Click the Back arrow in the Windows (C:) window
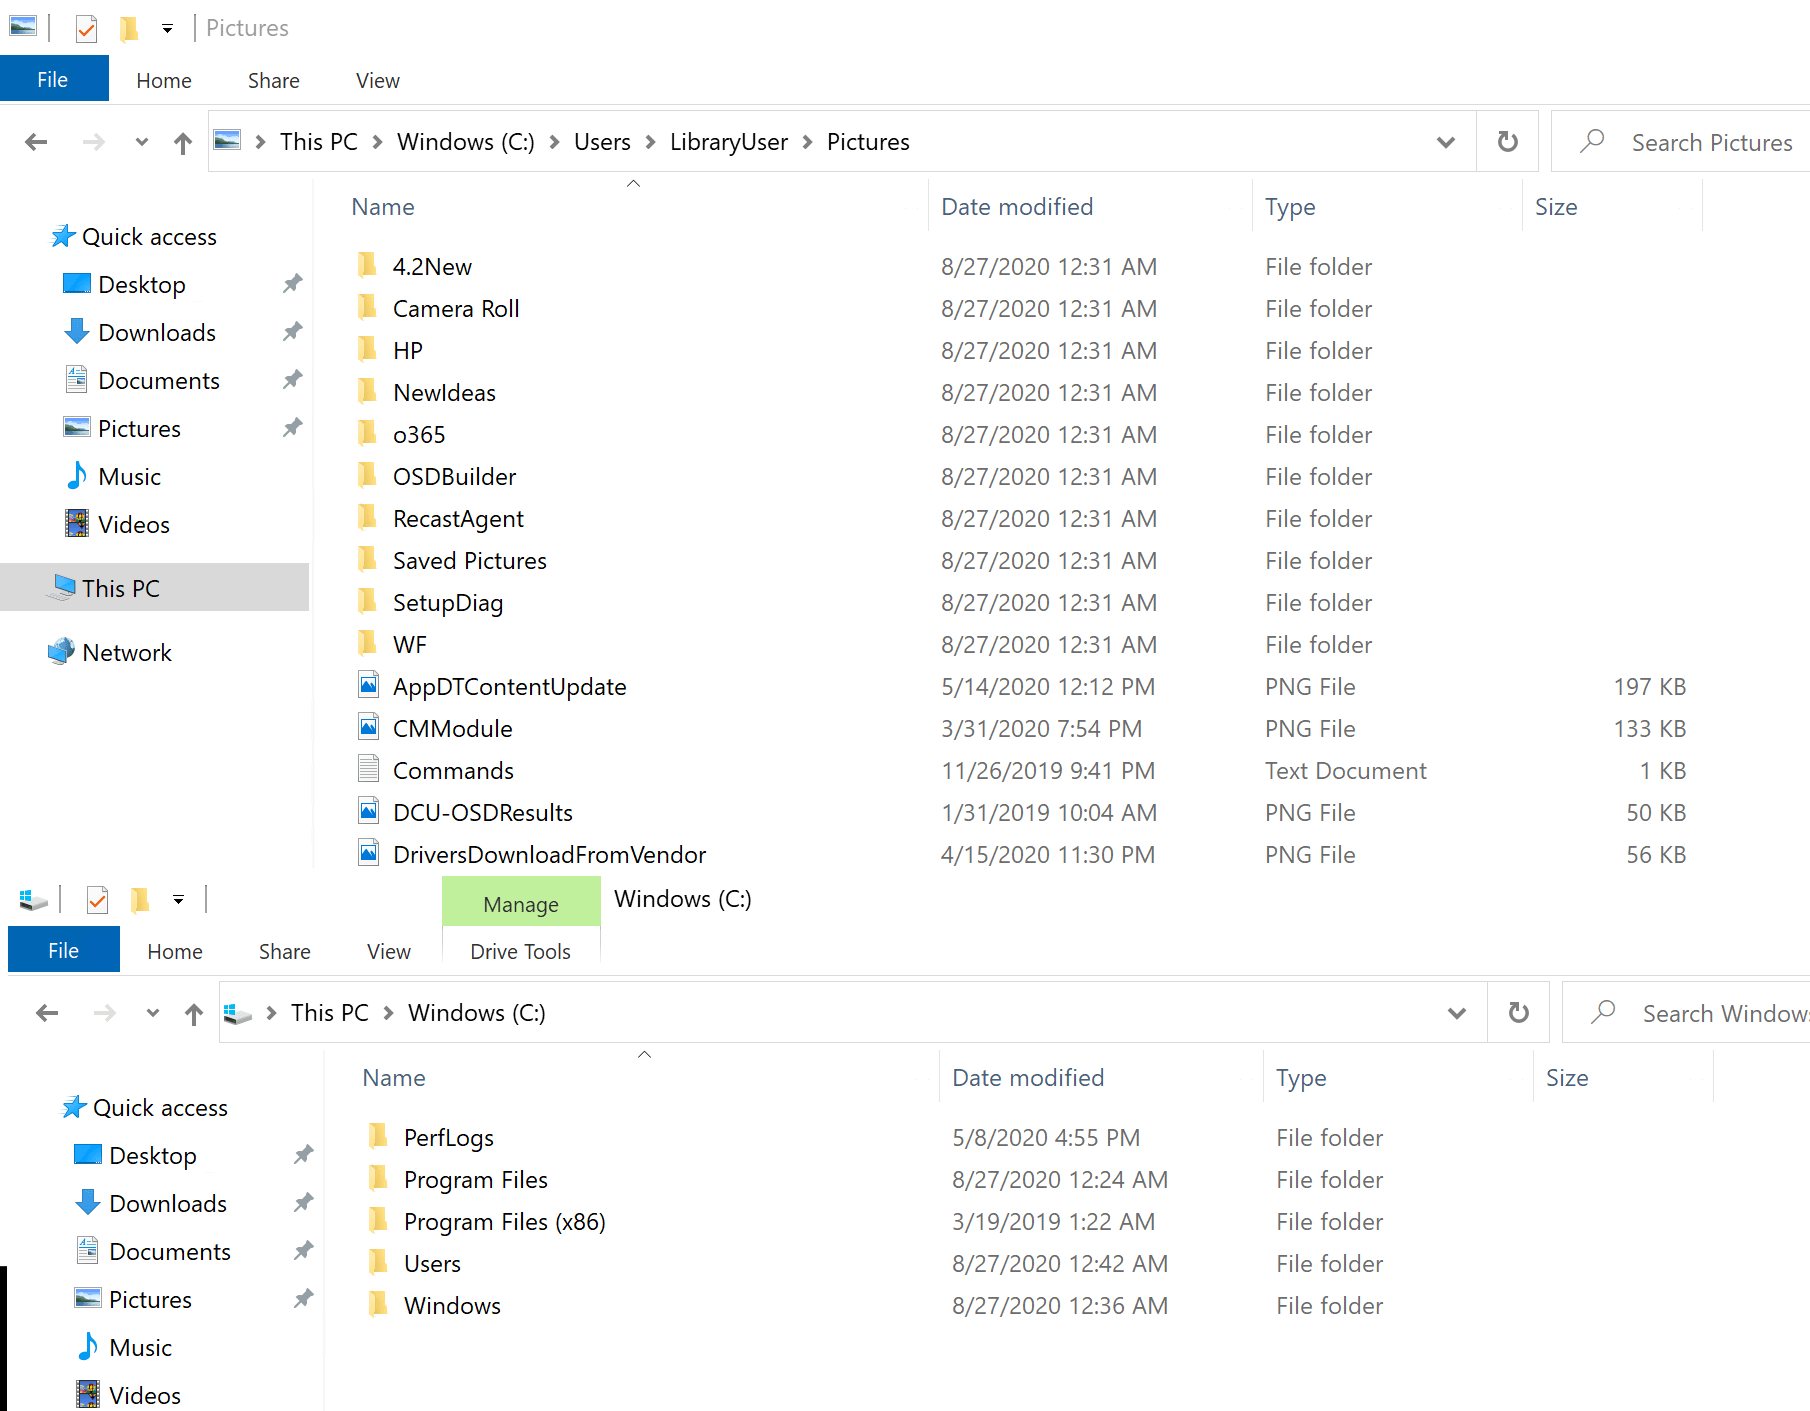Viewport: 1810px width, 1411px height. 47,1013
